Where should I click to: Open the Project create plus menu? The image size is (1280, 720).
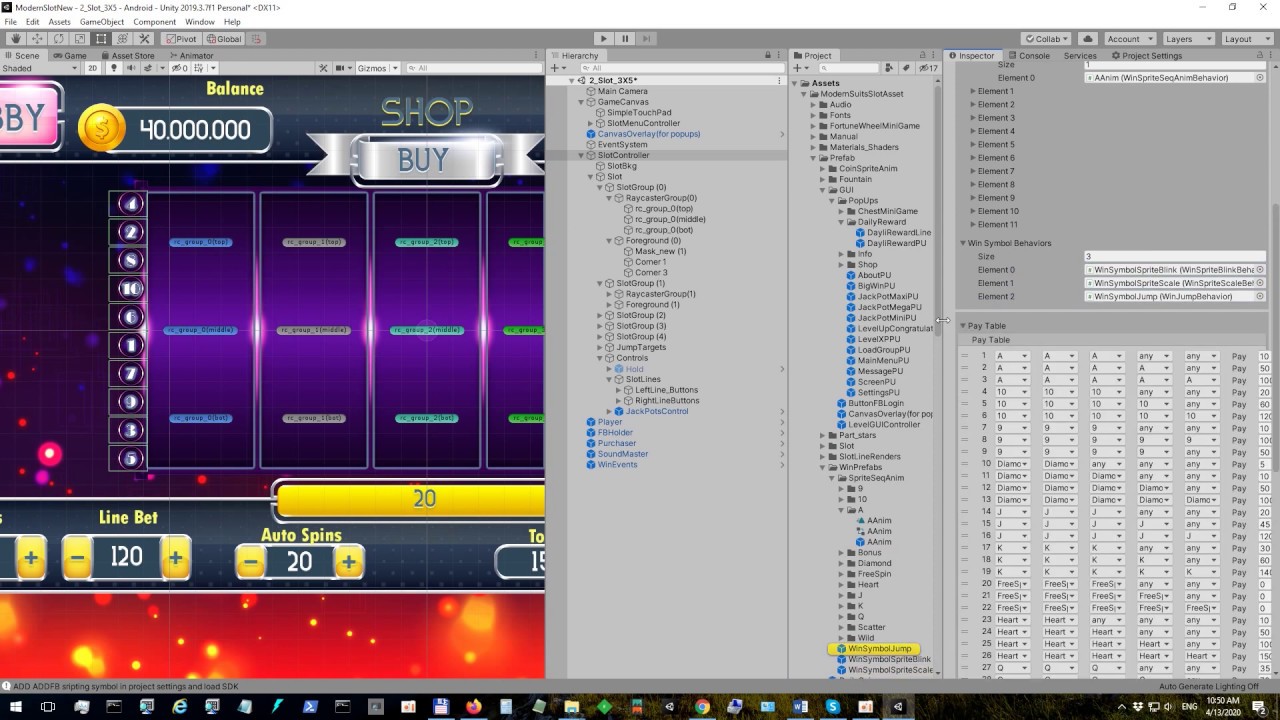coord(801,68)
